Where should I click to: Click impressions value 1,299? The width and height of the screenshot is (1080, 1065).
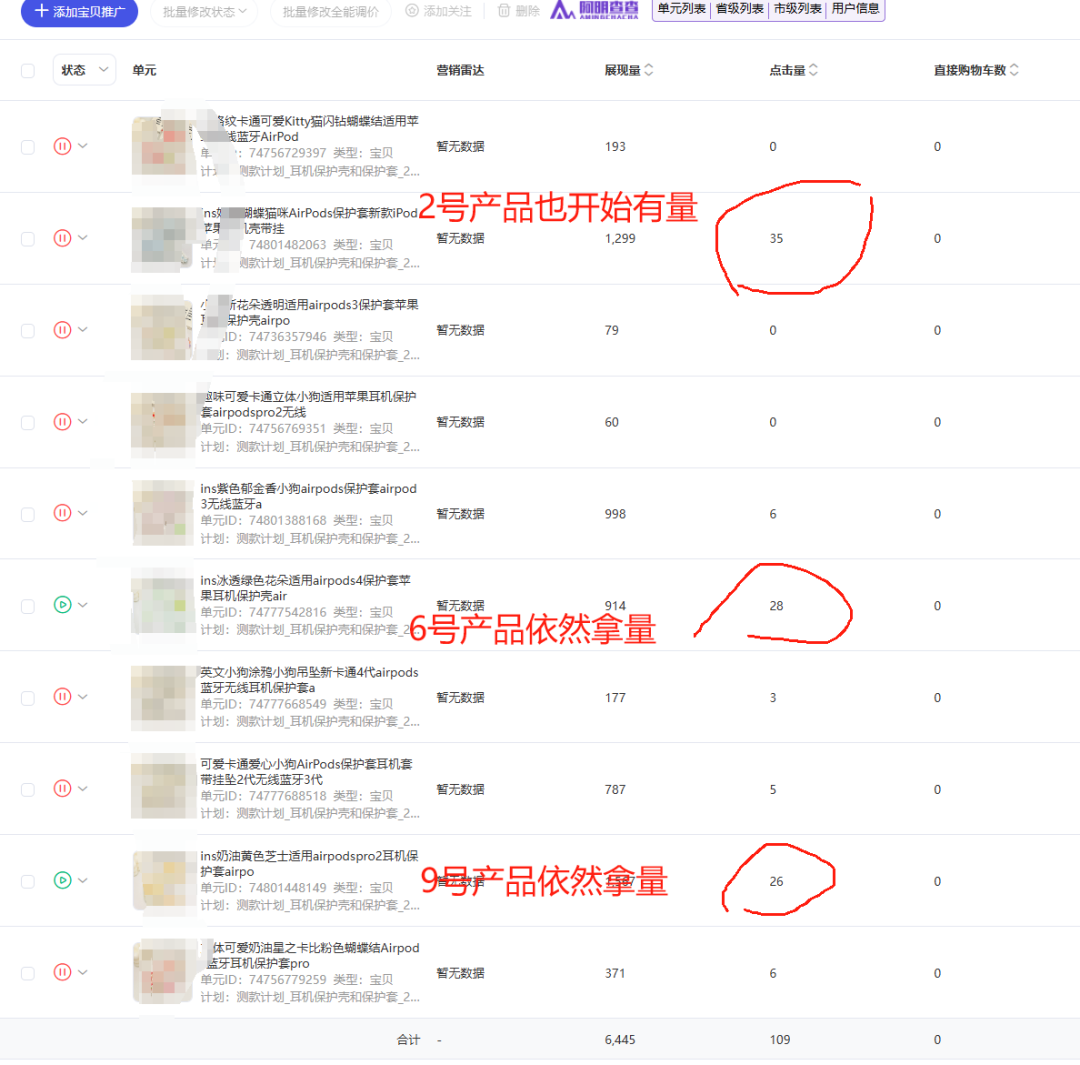(620, 238)
